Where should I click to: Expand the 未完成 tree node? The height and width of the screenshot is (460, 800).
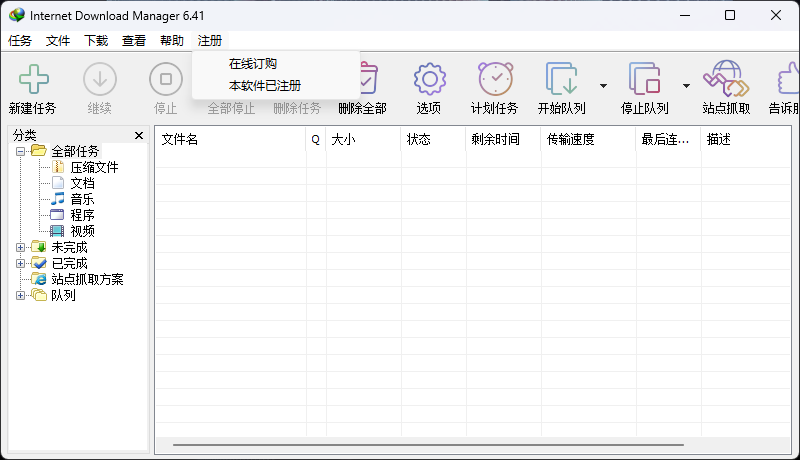click(21, 247)
